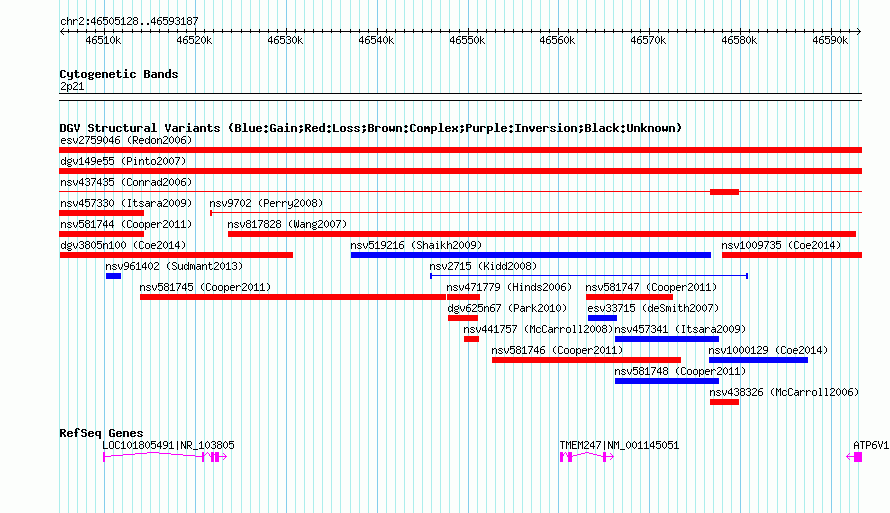Click red bar under nsv581746 (Cooper2011)

point(586,360)
